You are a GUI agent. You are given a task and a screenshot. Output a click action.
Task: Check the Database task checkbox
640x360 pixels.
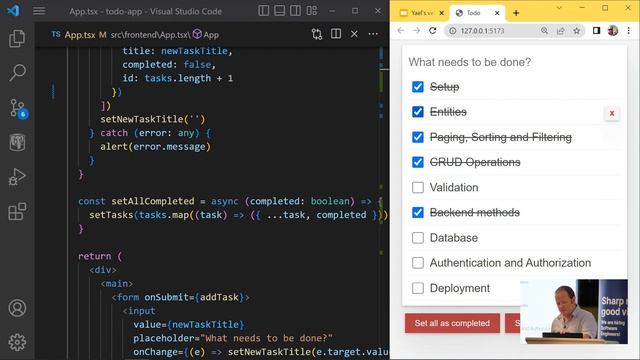pyautogui.click(x=418, y=238)
